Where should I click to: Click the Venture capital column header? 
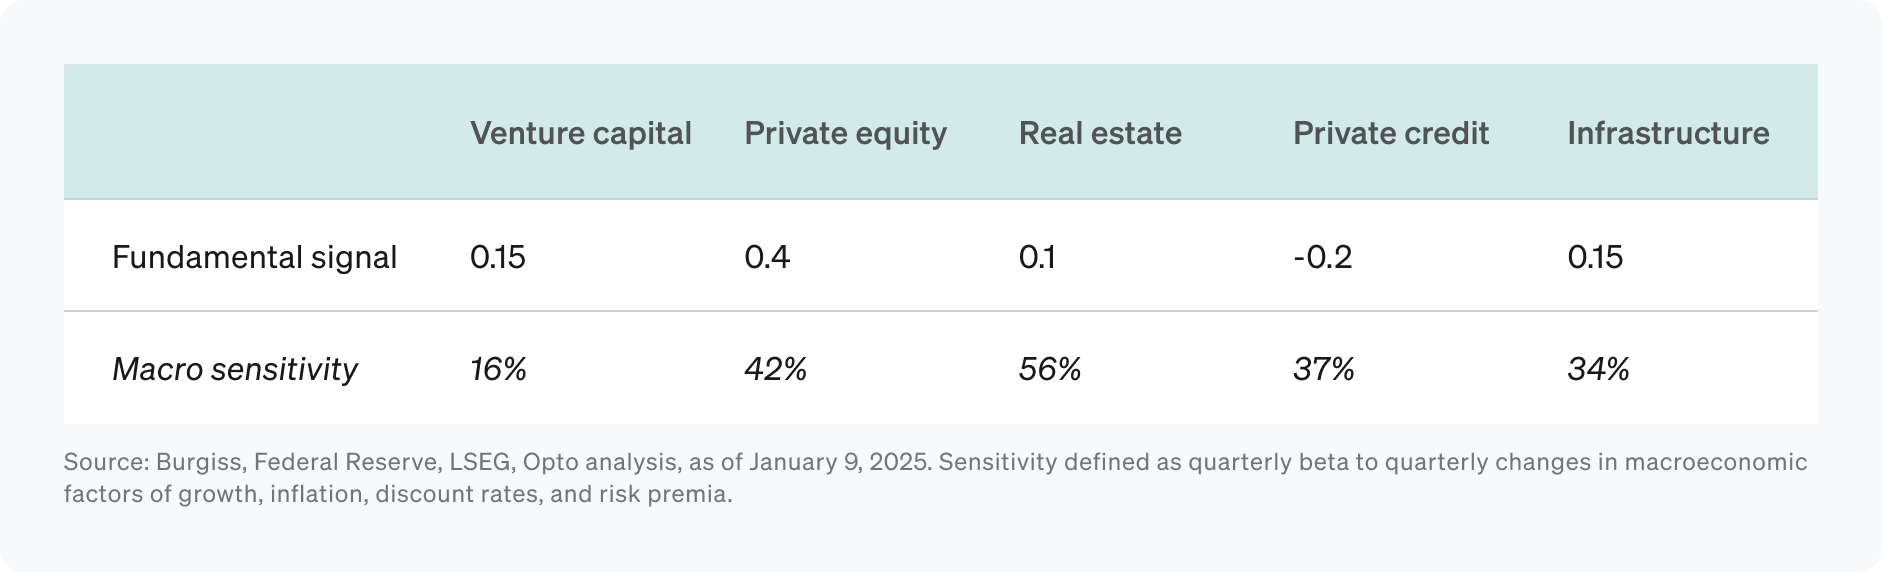click(580, 133)
